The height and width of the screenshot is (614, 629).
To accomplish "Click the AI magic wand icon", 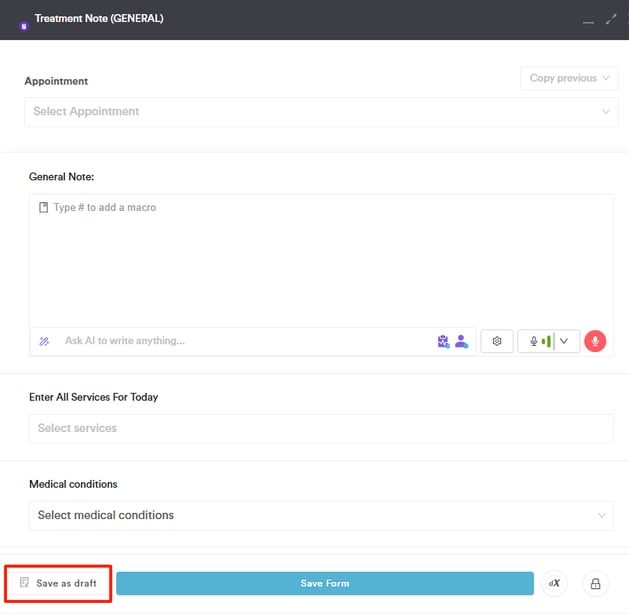I will (44, 341).
